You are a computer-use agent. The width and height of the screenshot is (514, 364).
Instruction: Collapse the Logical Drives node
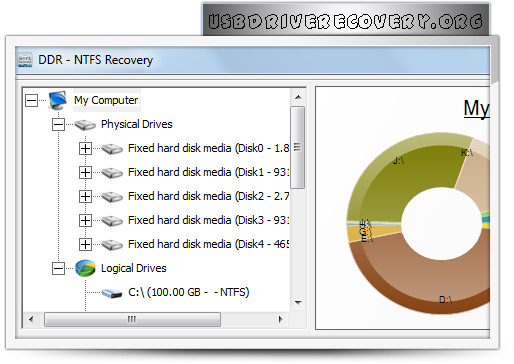[58, 268]
